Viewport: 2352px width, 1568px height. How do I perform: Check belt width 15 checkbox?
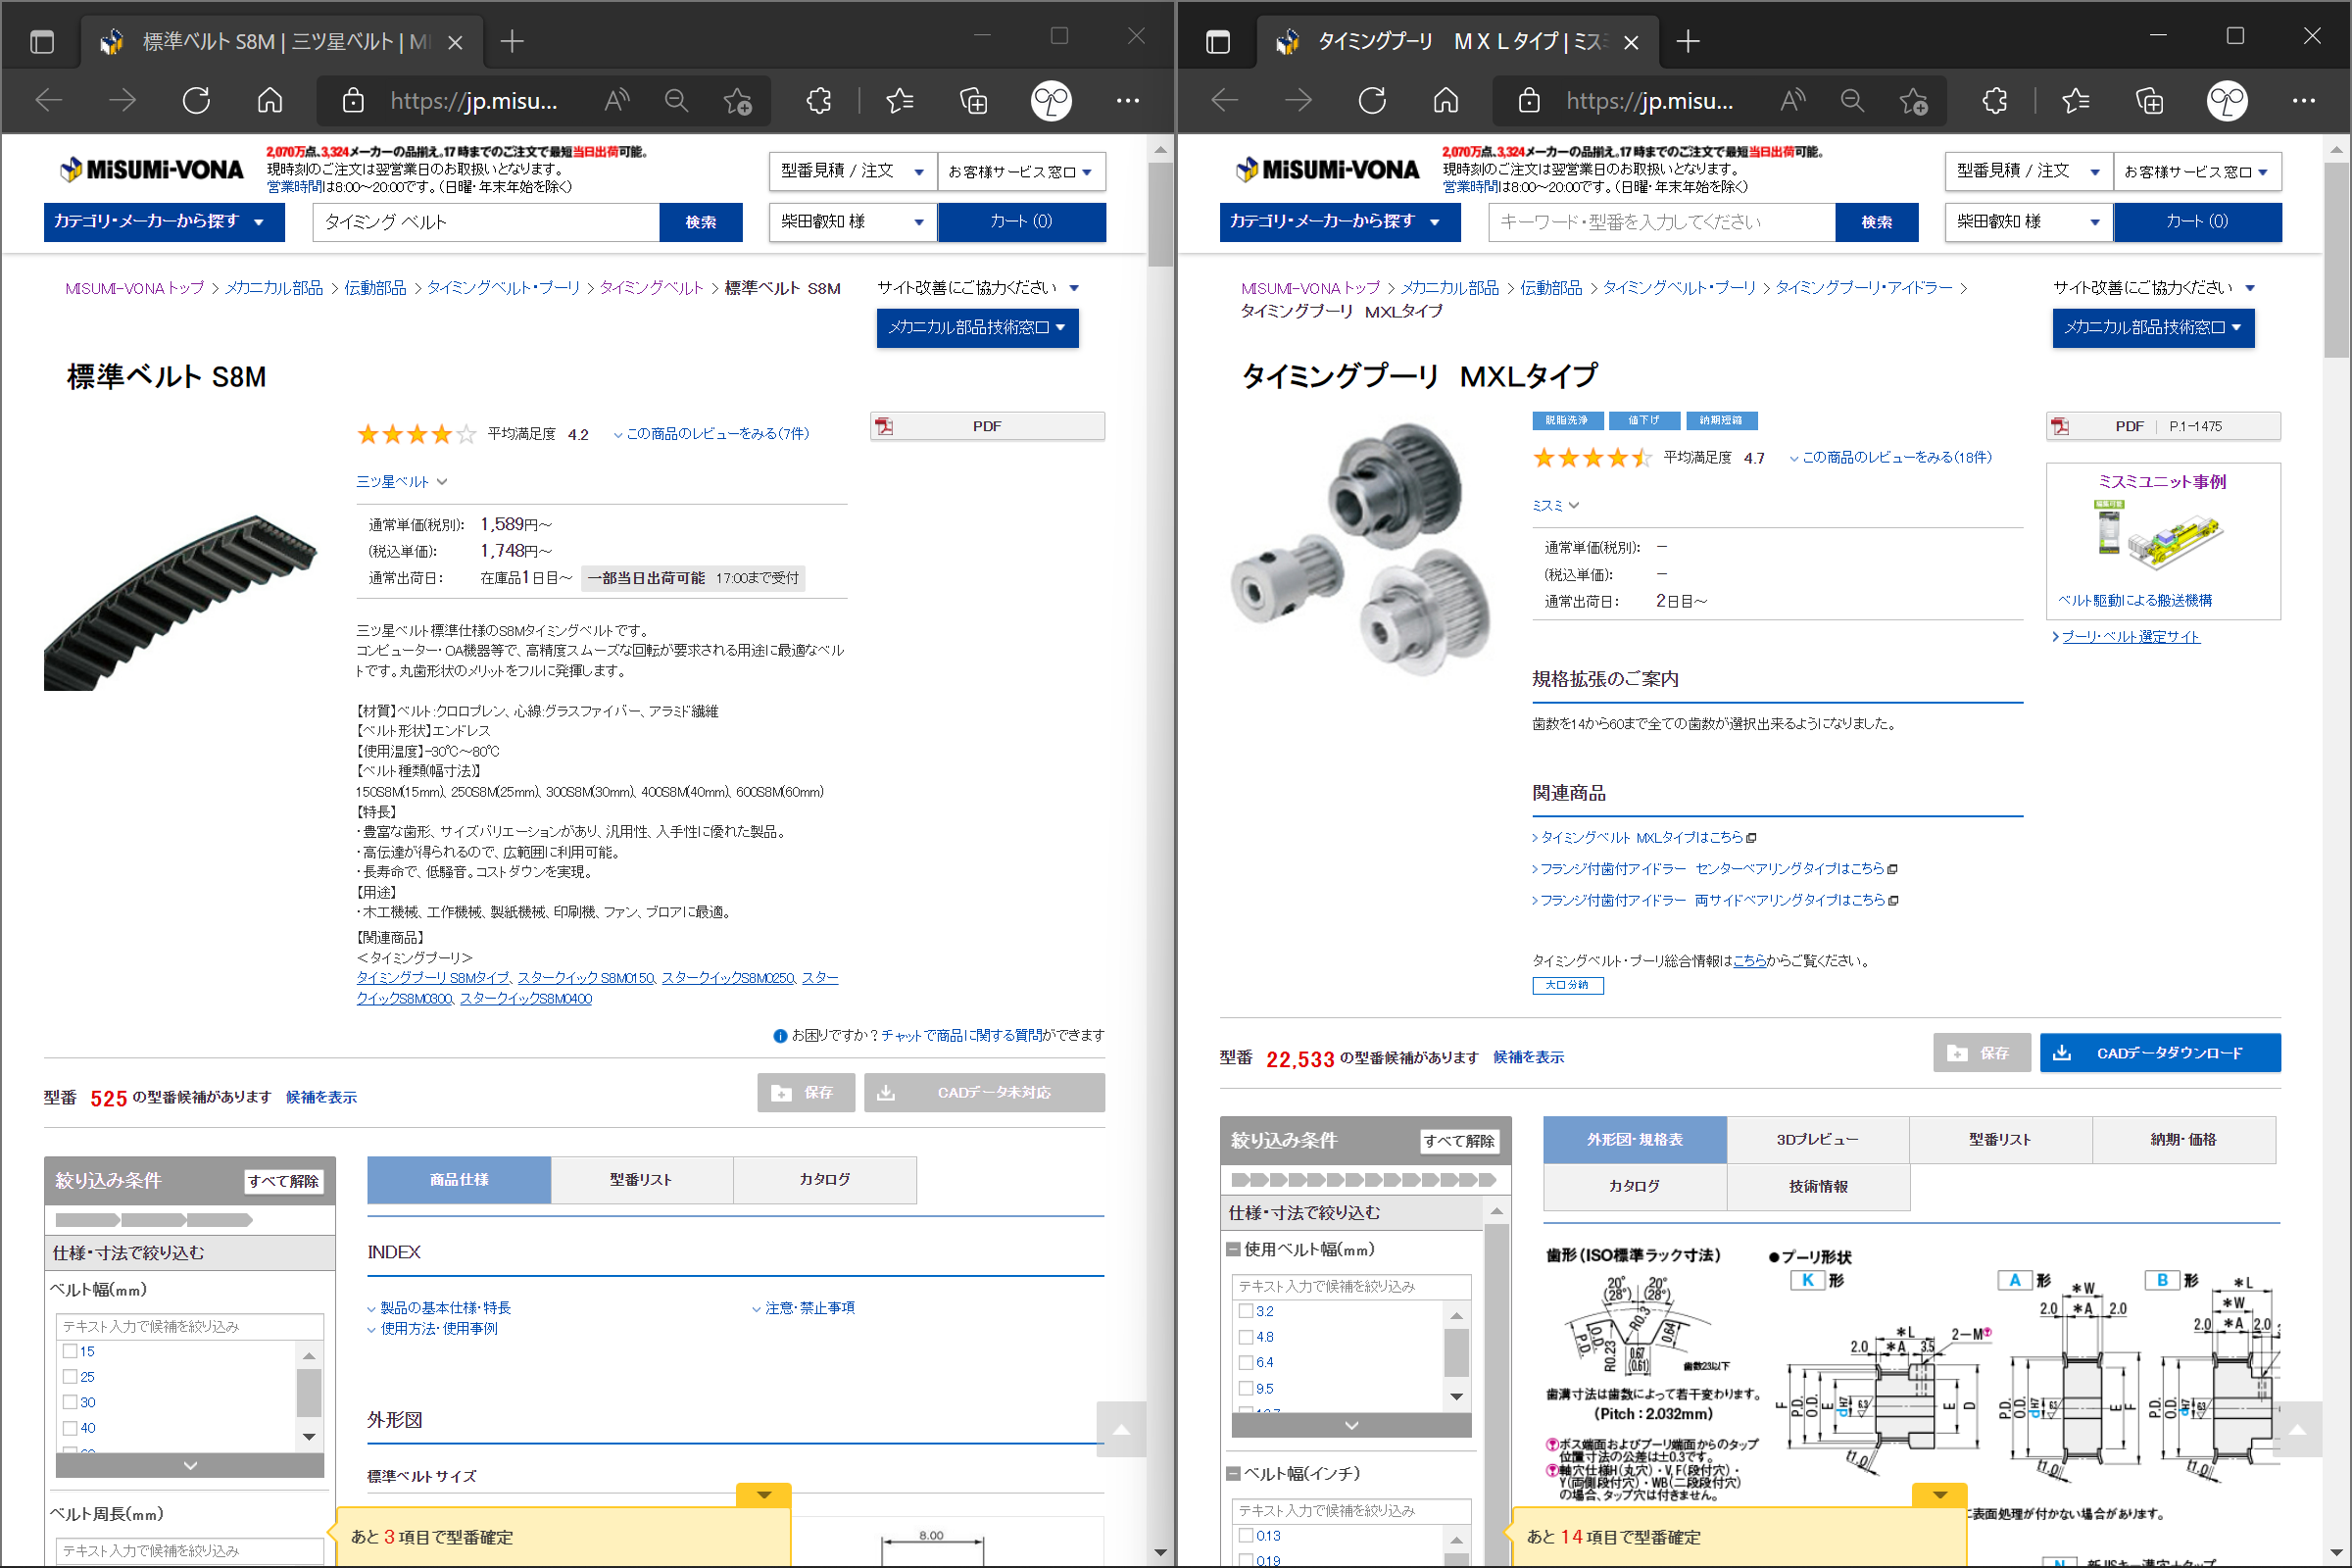pyautogui.click(x=70, y=1351)
